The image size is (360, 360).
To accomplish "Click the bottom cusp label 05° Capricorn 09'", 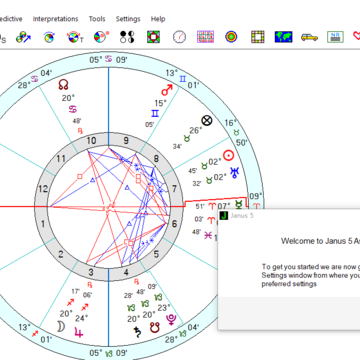I will pos(109,353).
